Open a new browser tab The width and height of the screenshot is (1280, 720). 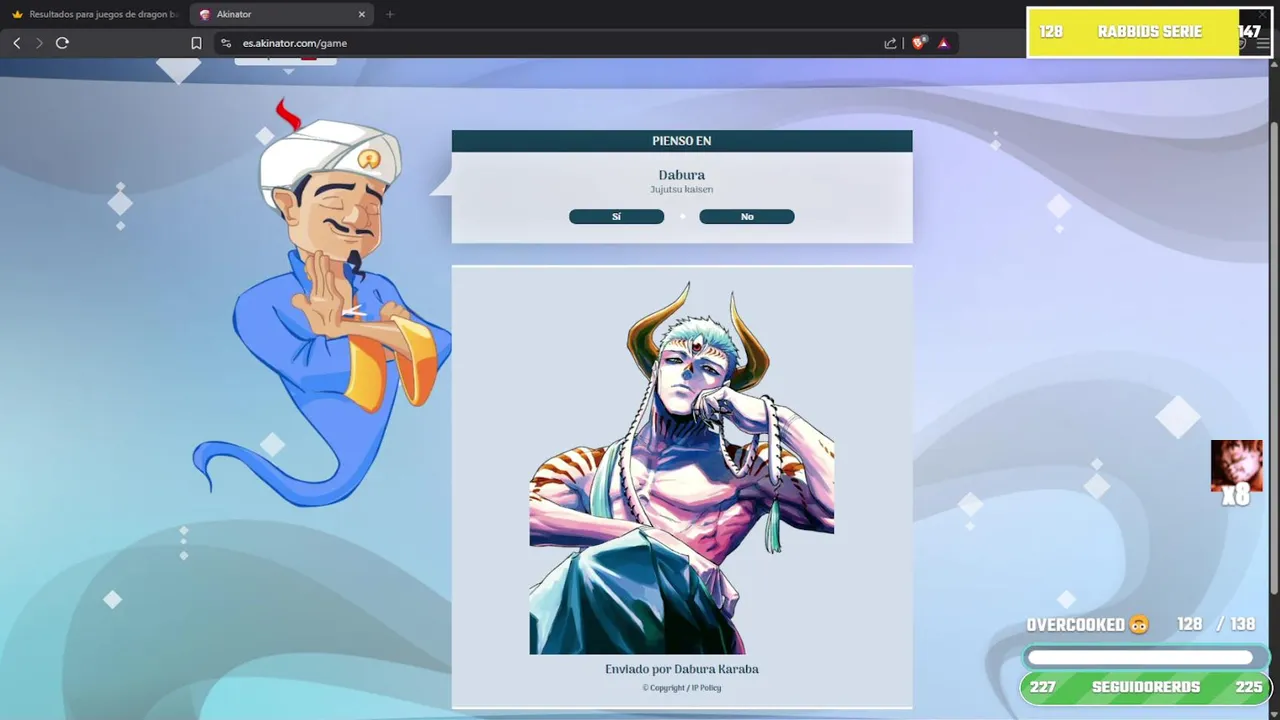[390, 14]
